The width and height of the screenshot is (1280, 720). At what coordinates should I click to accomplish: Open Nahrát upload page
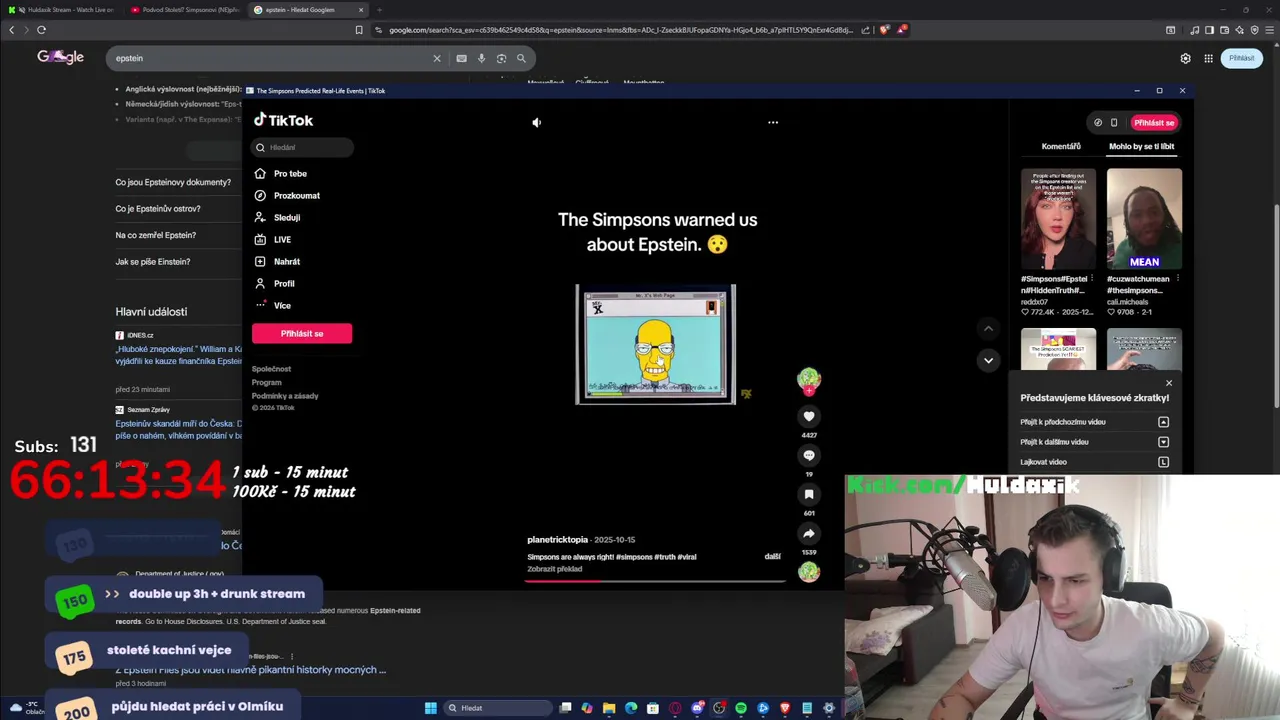(x=286, y=262)
